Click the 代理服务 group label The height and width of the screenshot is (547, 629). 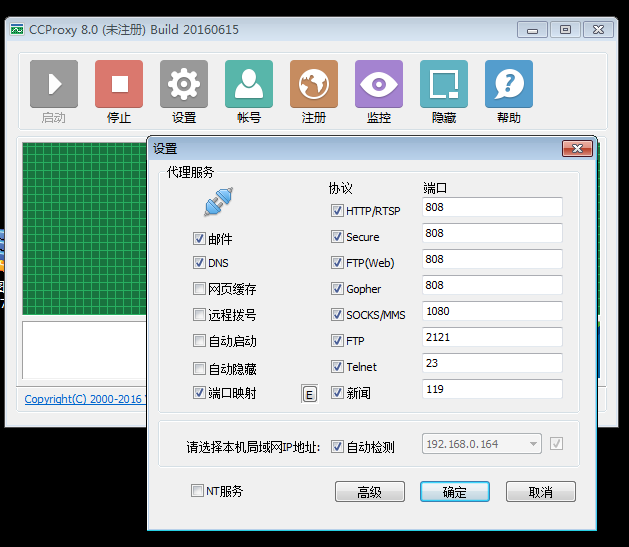tap(190, 172)
